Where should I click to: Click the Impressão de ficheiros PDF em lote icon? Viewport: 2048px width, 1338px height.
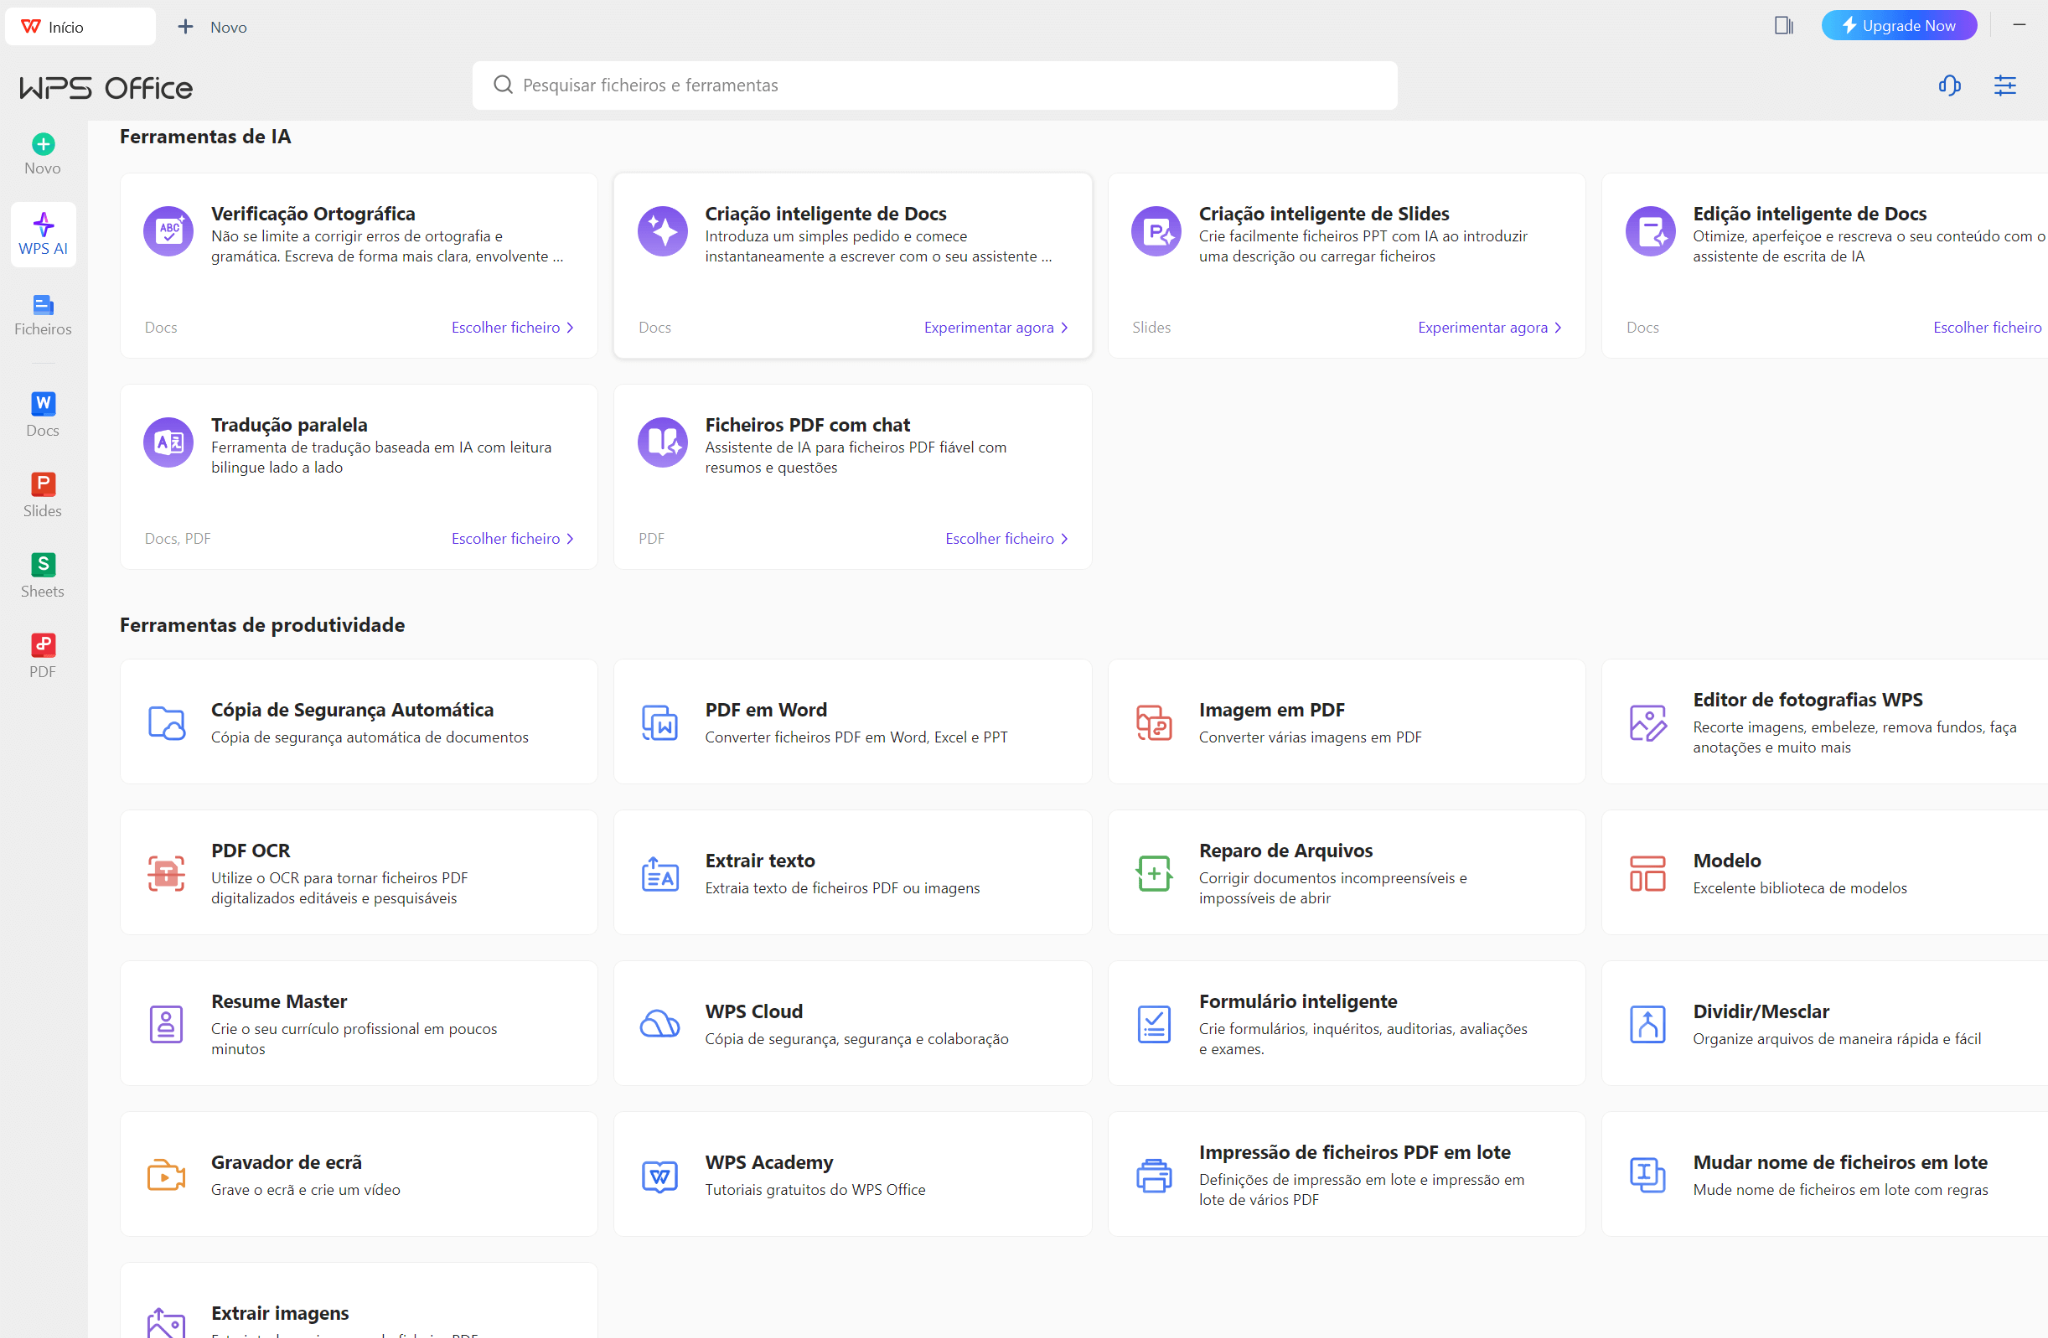pos(1154,1175)
